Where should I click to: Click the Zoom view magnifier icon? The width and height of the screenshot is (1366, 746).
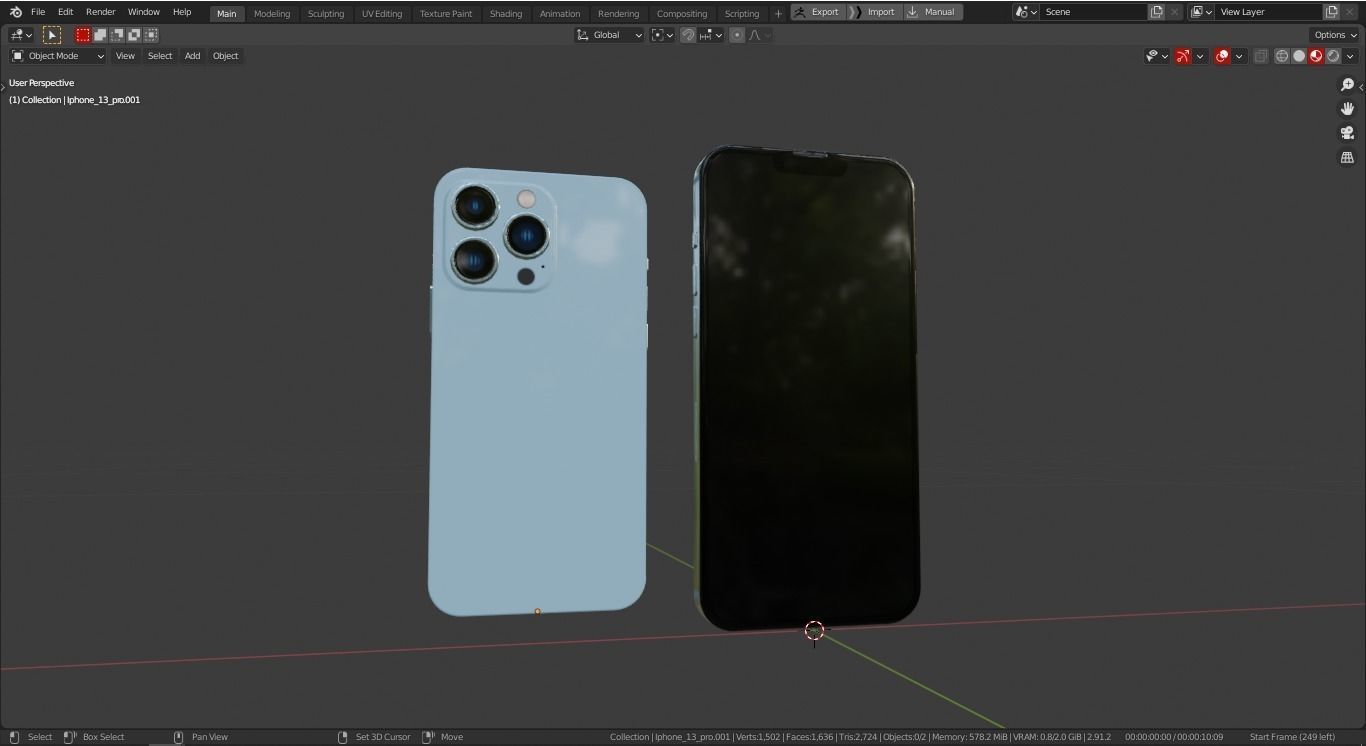(1347, 85)
